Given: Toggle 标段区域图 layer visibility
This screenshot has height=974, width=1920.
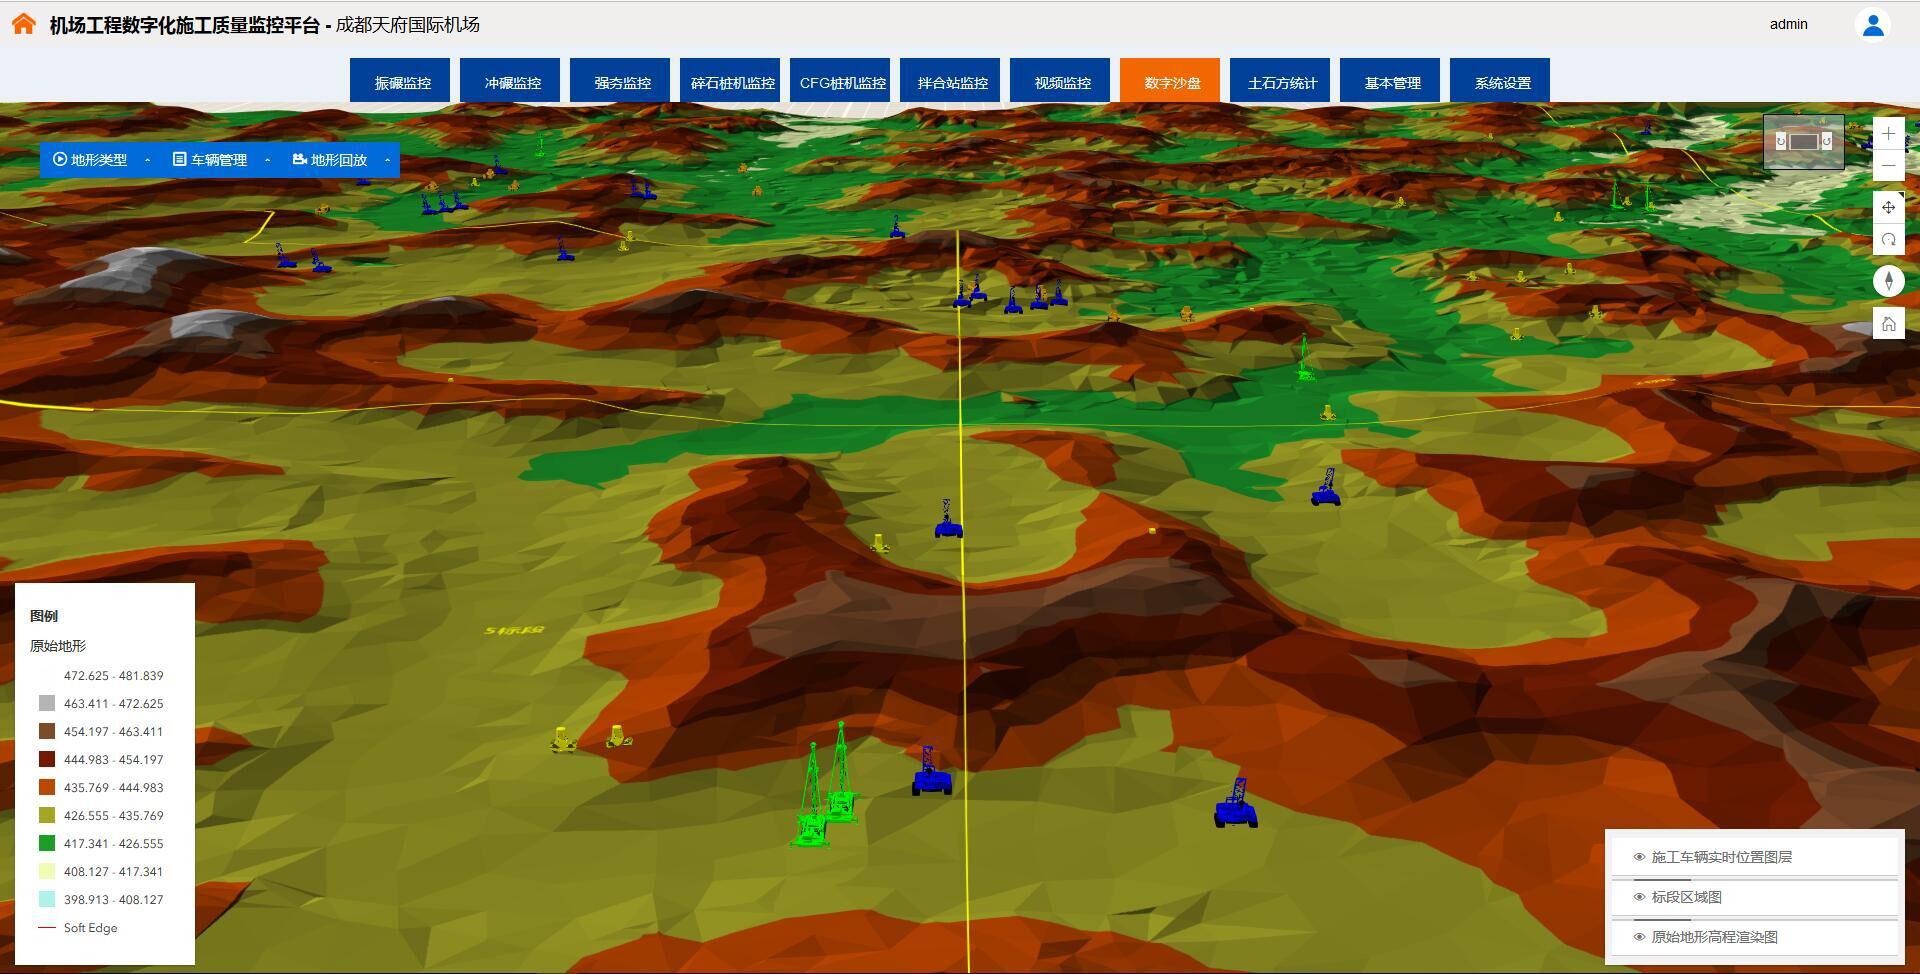Looking at the screenshot, I should point(1639,897).
